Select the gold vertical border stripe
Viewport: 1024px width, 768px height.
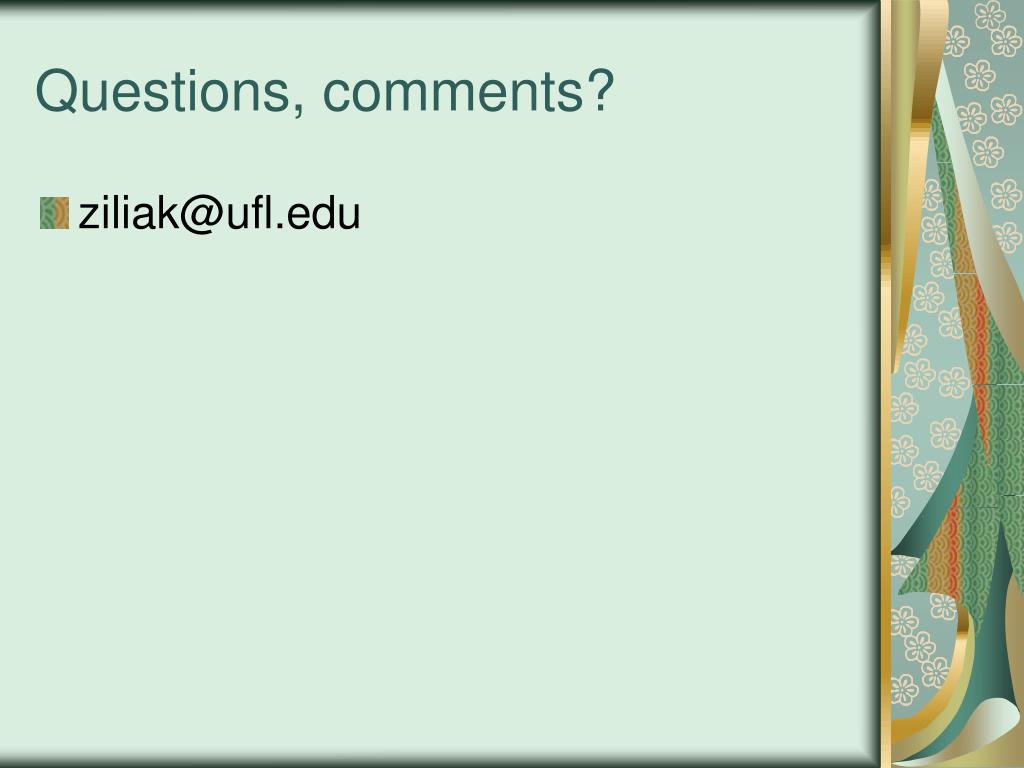(886, 384)
